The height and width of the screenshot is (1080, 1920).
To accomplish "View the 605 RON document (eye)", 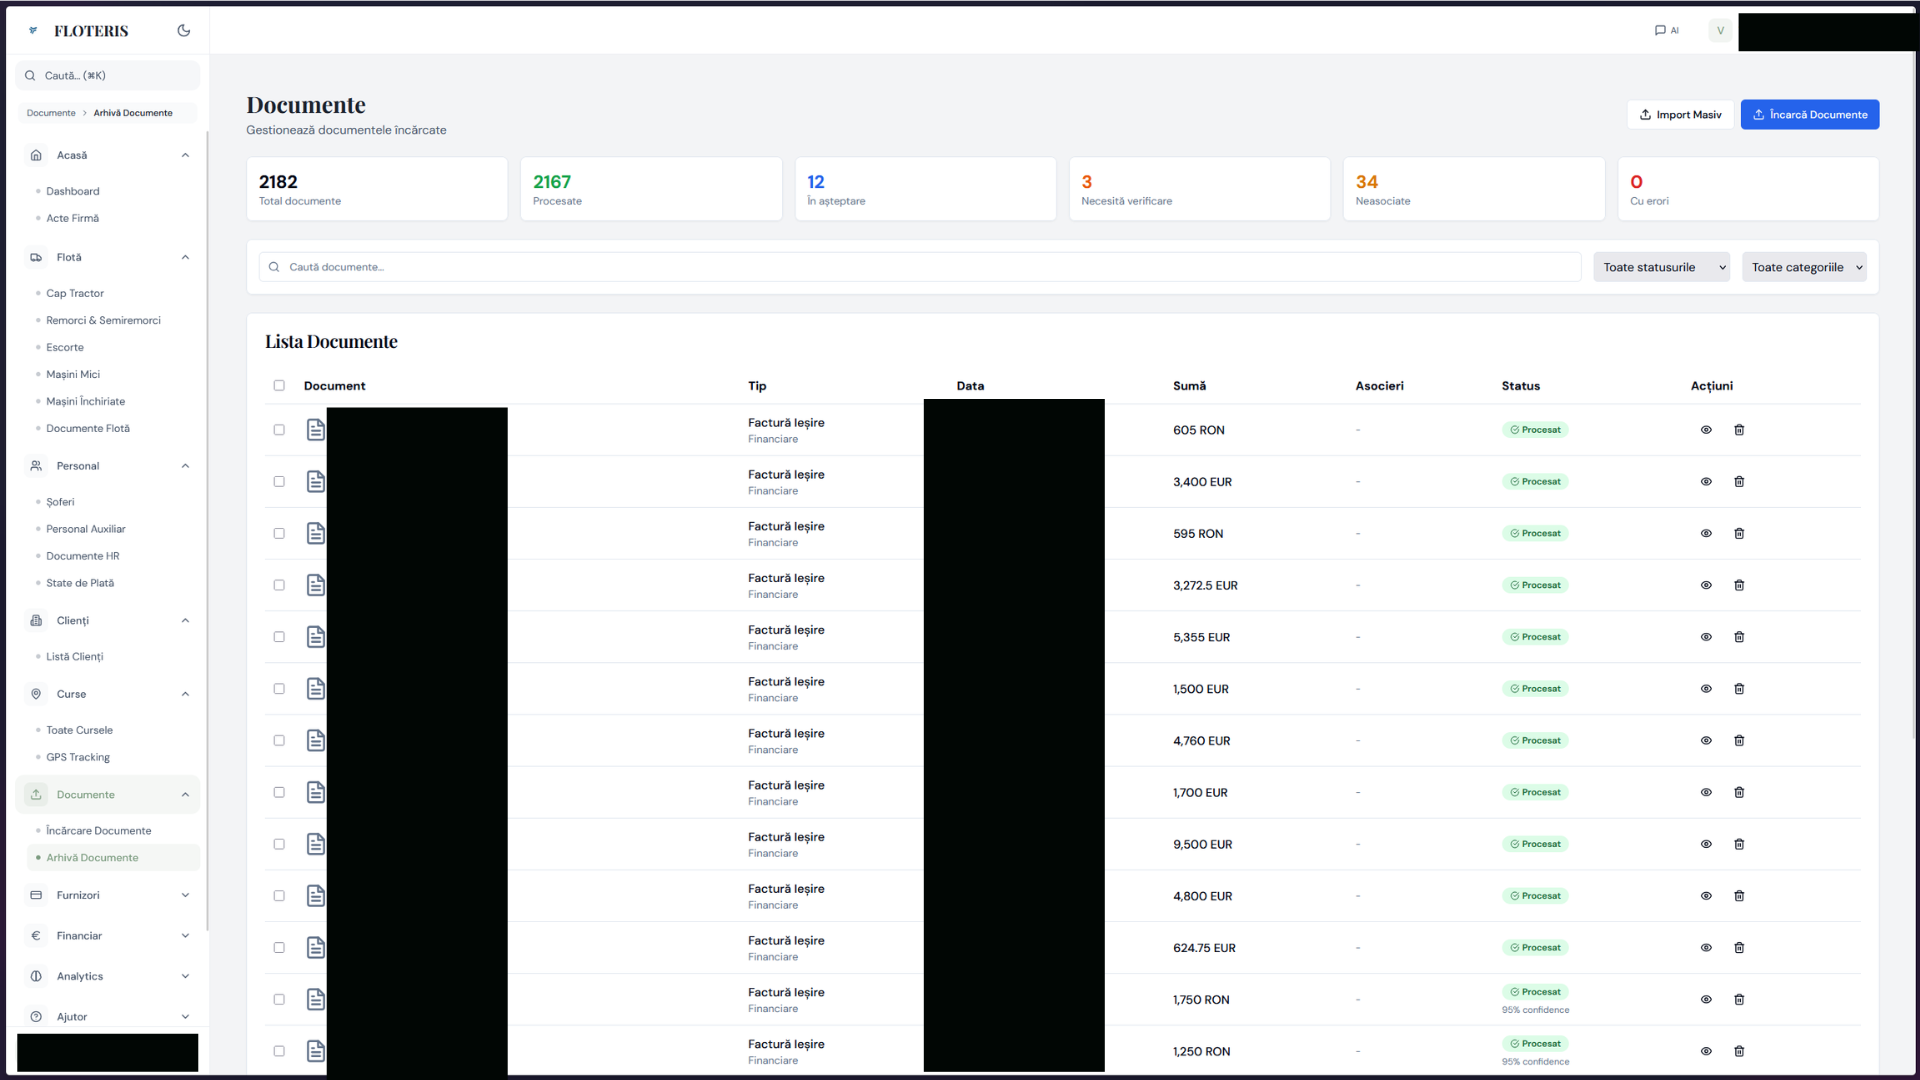I will pyautogui.click(x=1706, y=430).
